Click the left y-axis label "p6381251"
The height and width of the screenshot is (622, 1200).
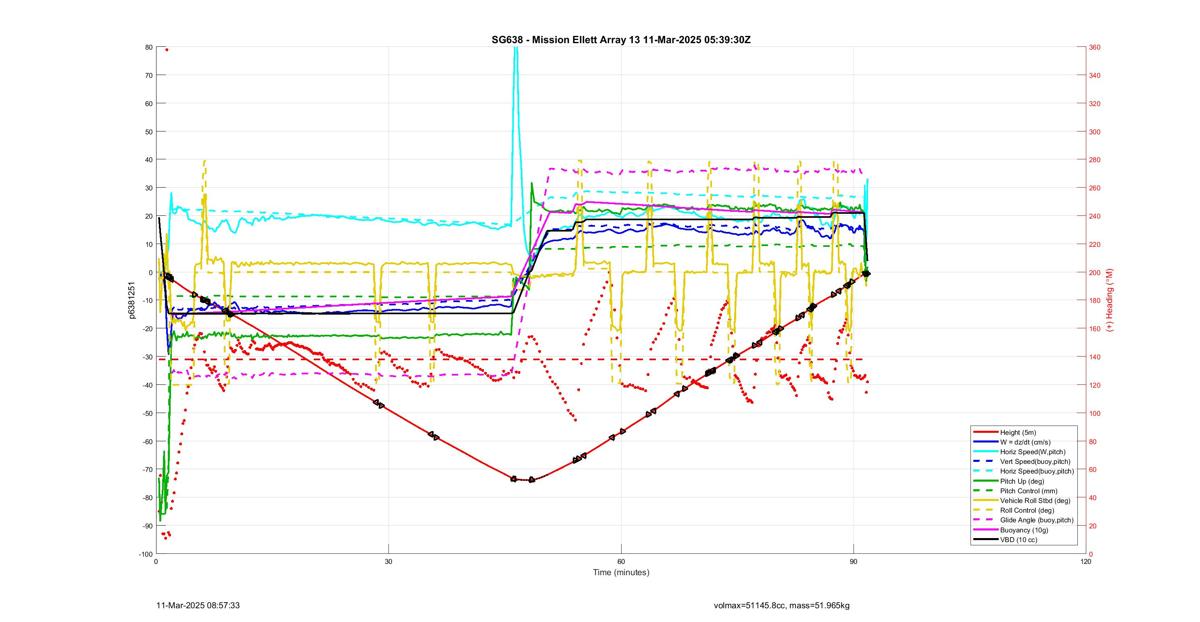[x=131, y=300]
